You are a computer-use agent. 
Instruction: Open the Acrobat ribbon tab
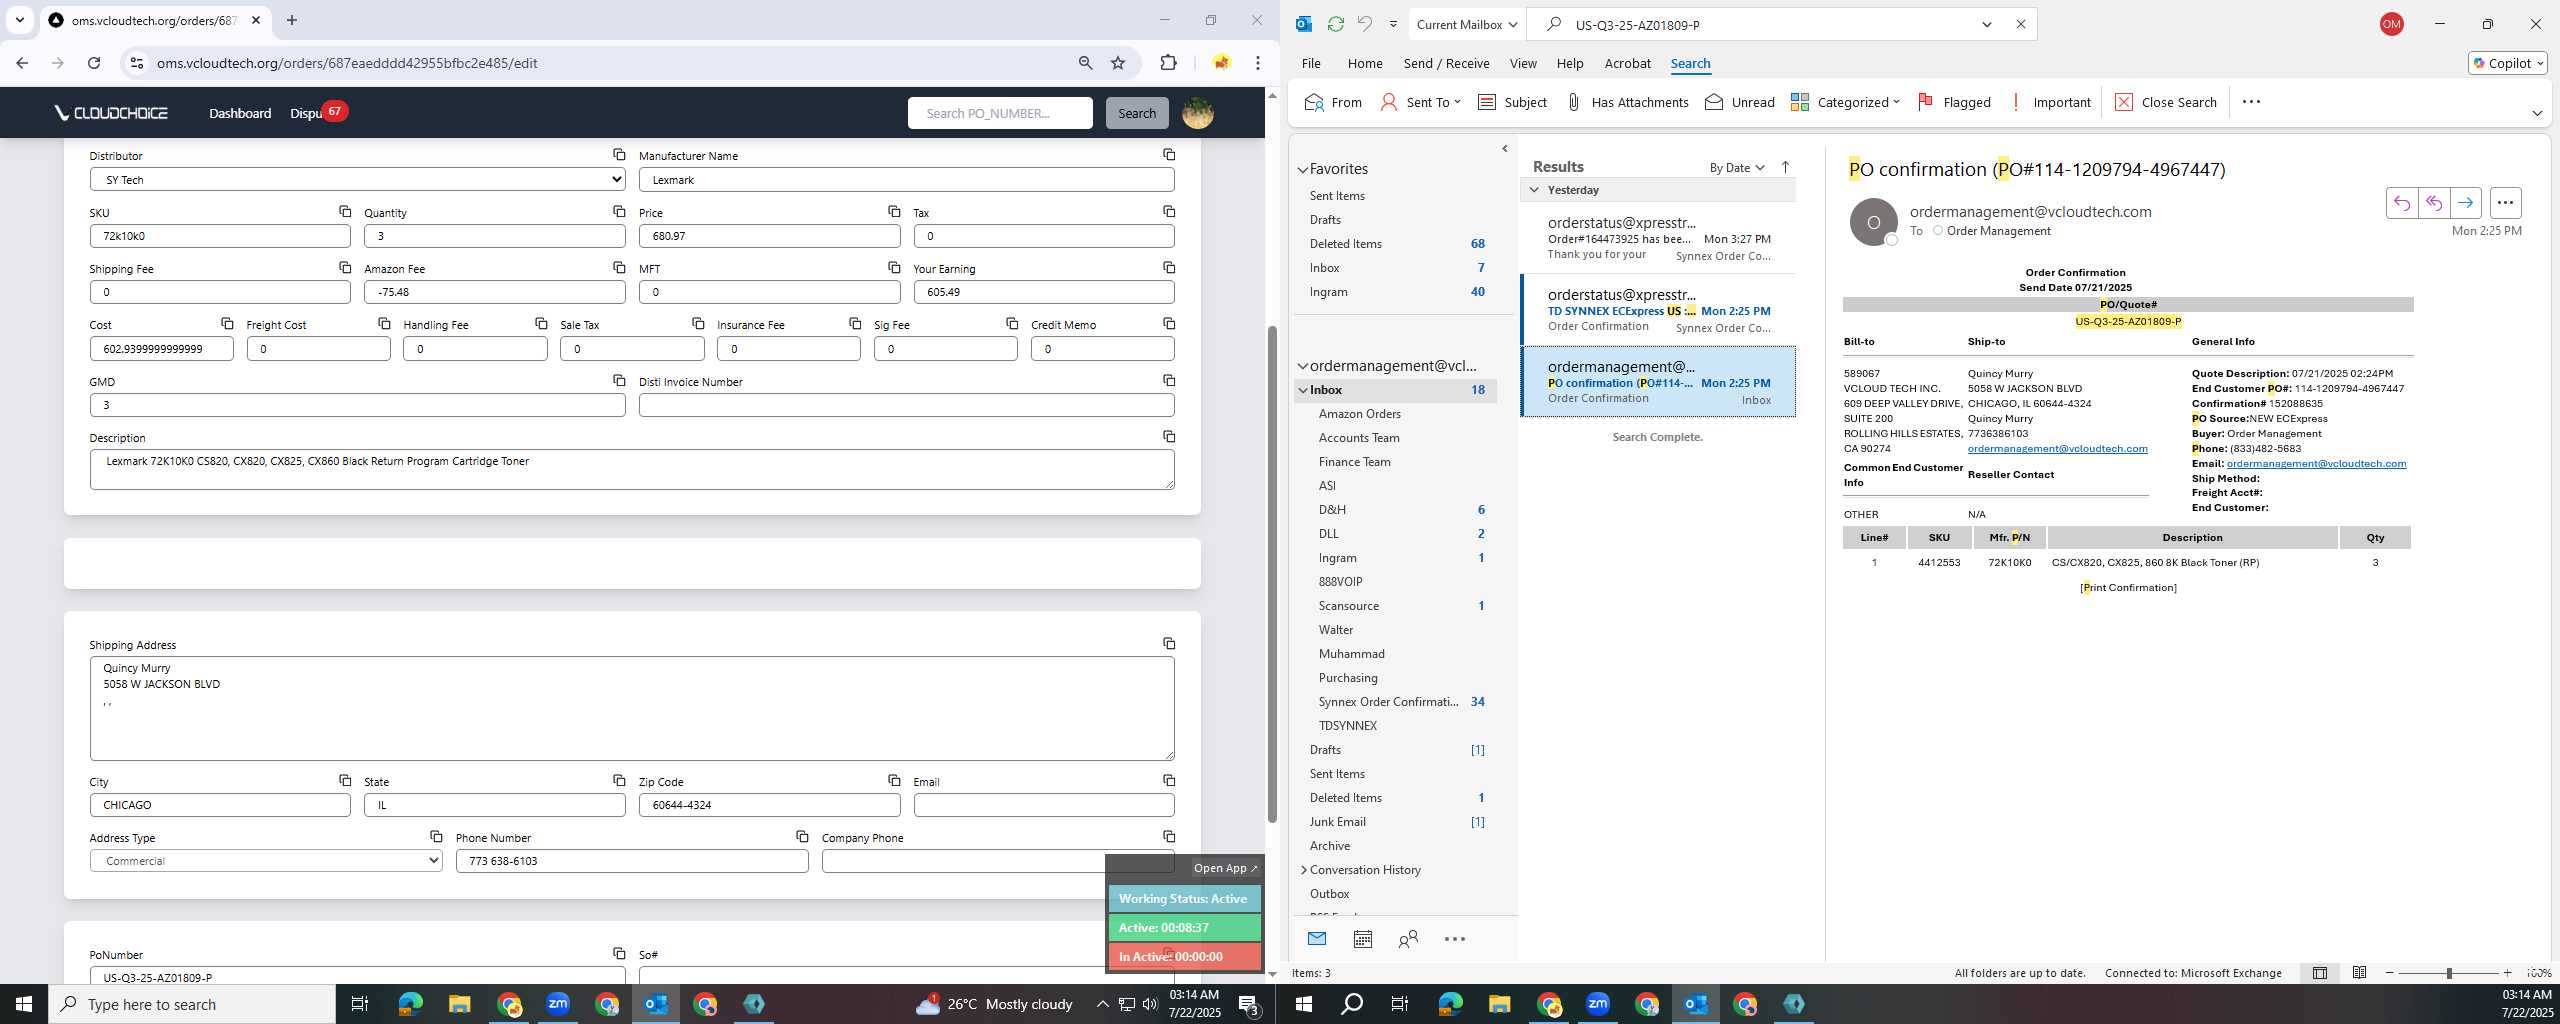pos(1627,63)
